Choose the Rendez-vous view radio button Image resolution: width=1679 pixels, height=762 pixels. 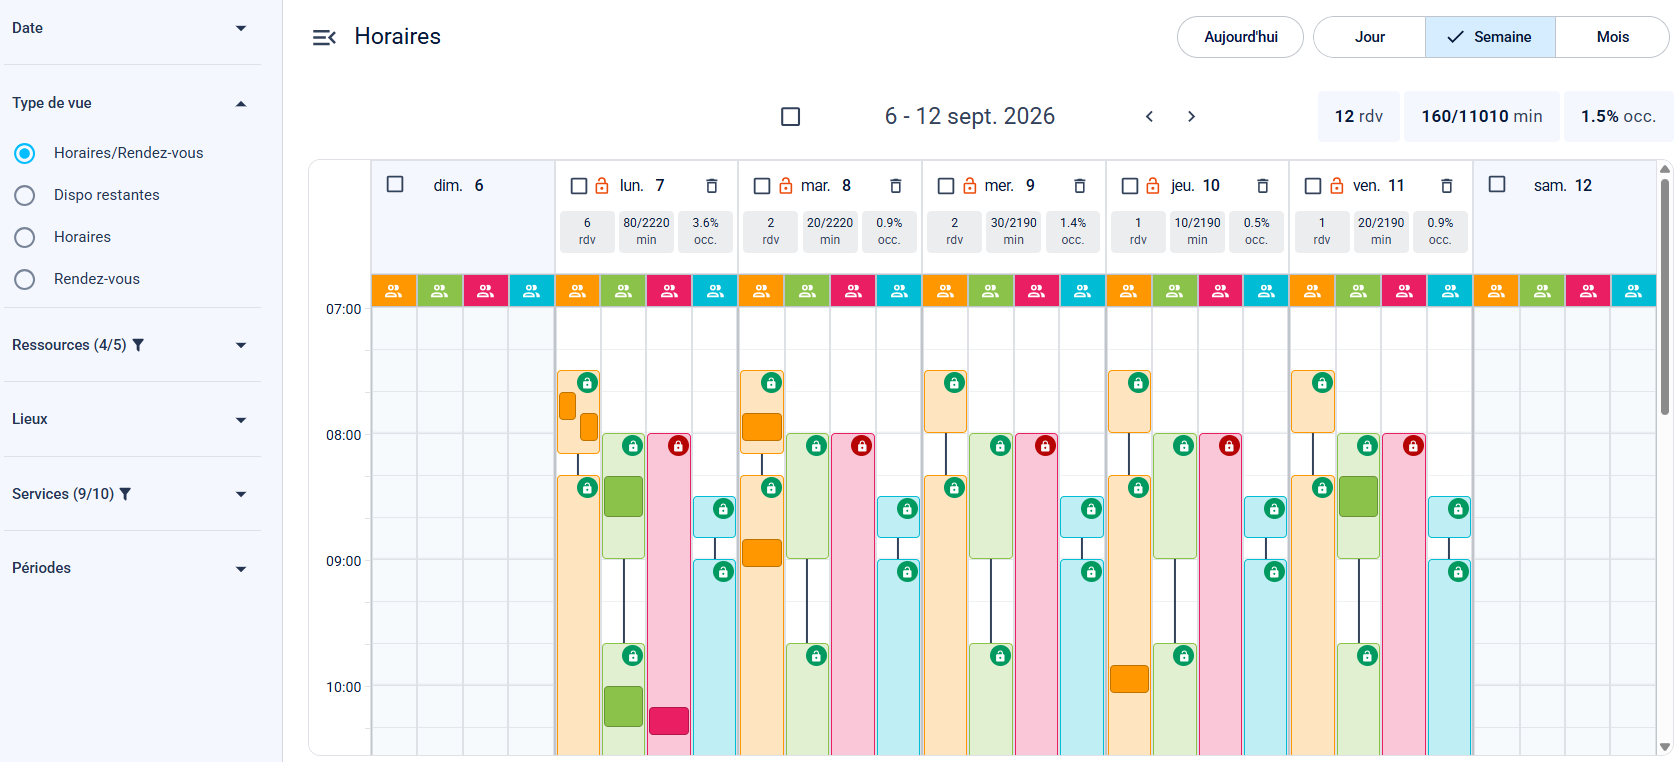pyautogui.click(x=25, y=279)
